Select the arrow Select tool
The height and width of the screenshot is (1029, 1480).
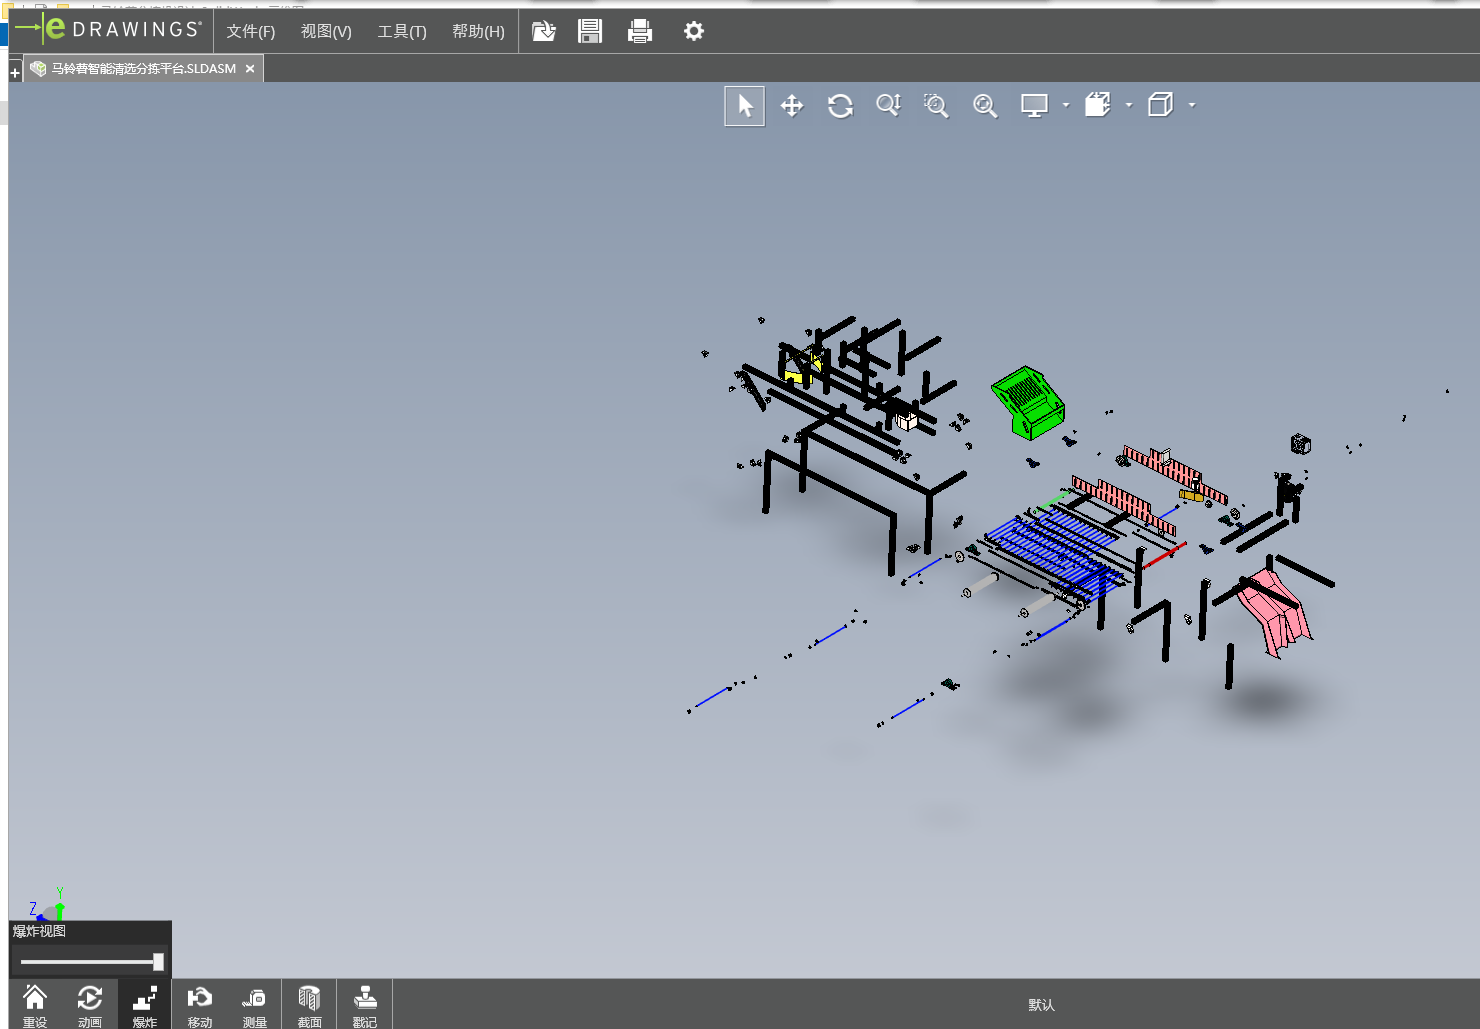point(745,106)
